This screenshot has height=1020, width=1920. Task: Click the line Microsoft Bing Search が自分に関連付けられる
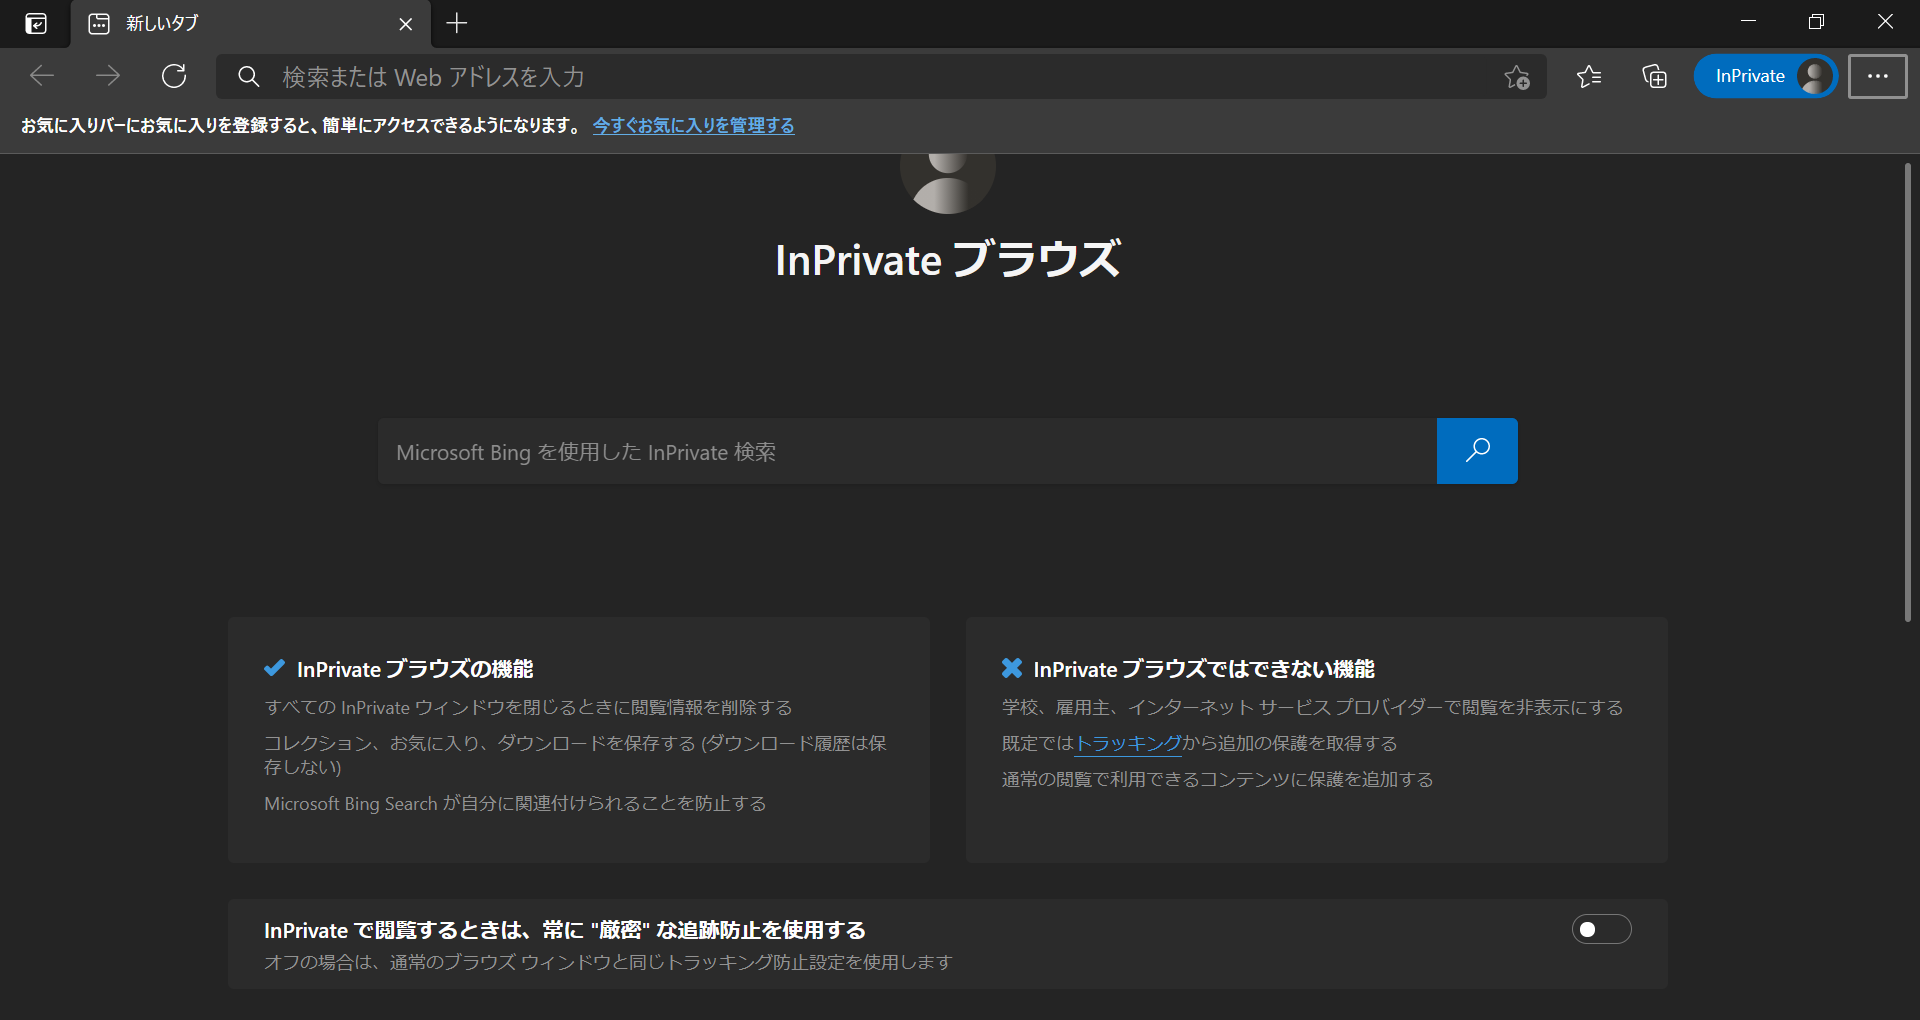tap(515, 804)
